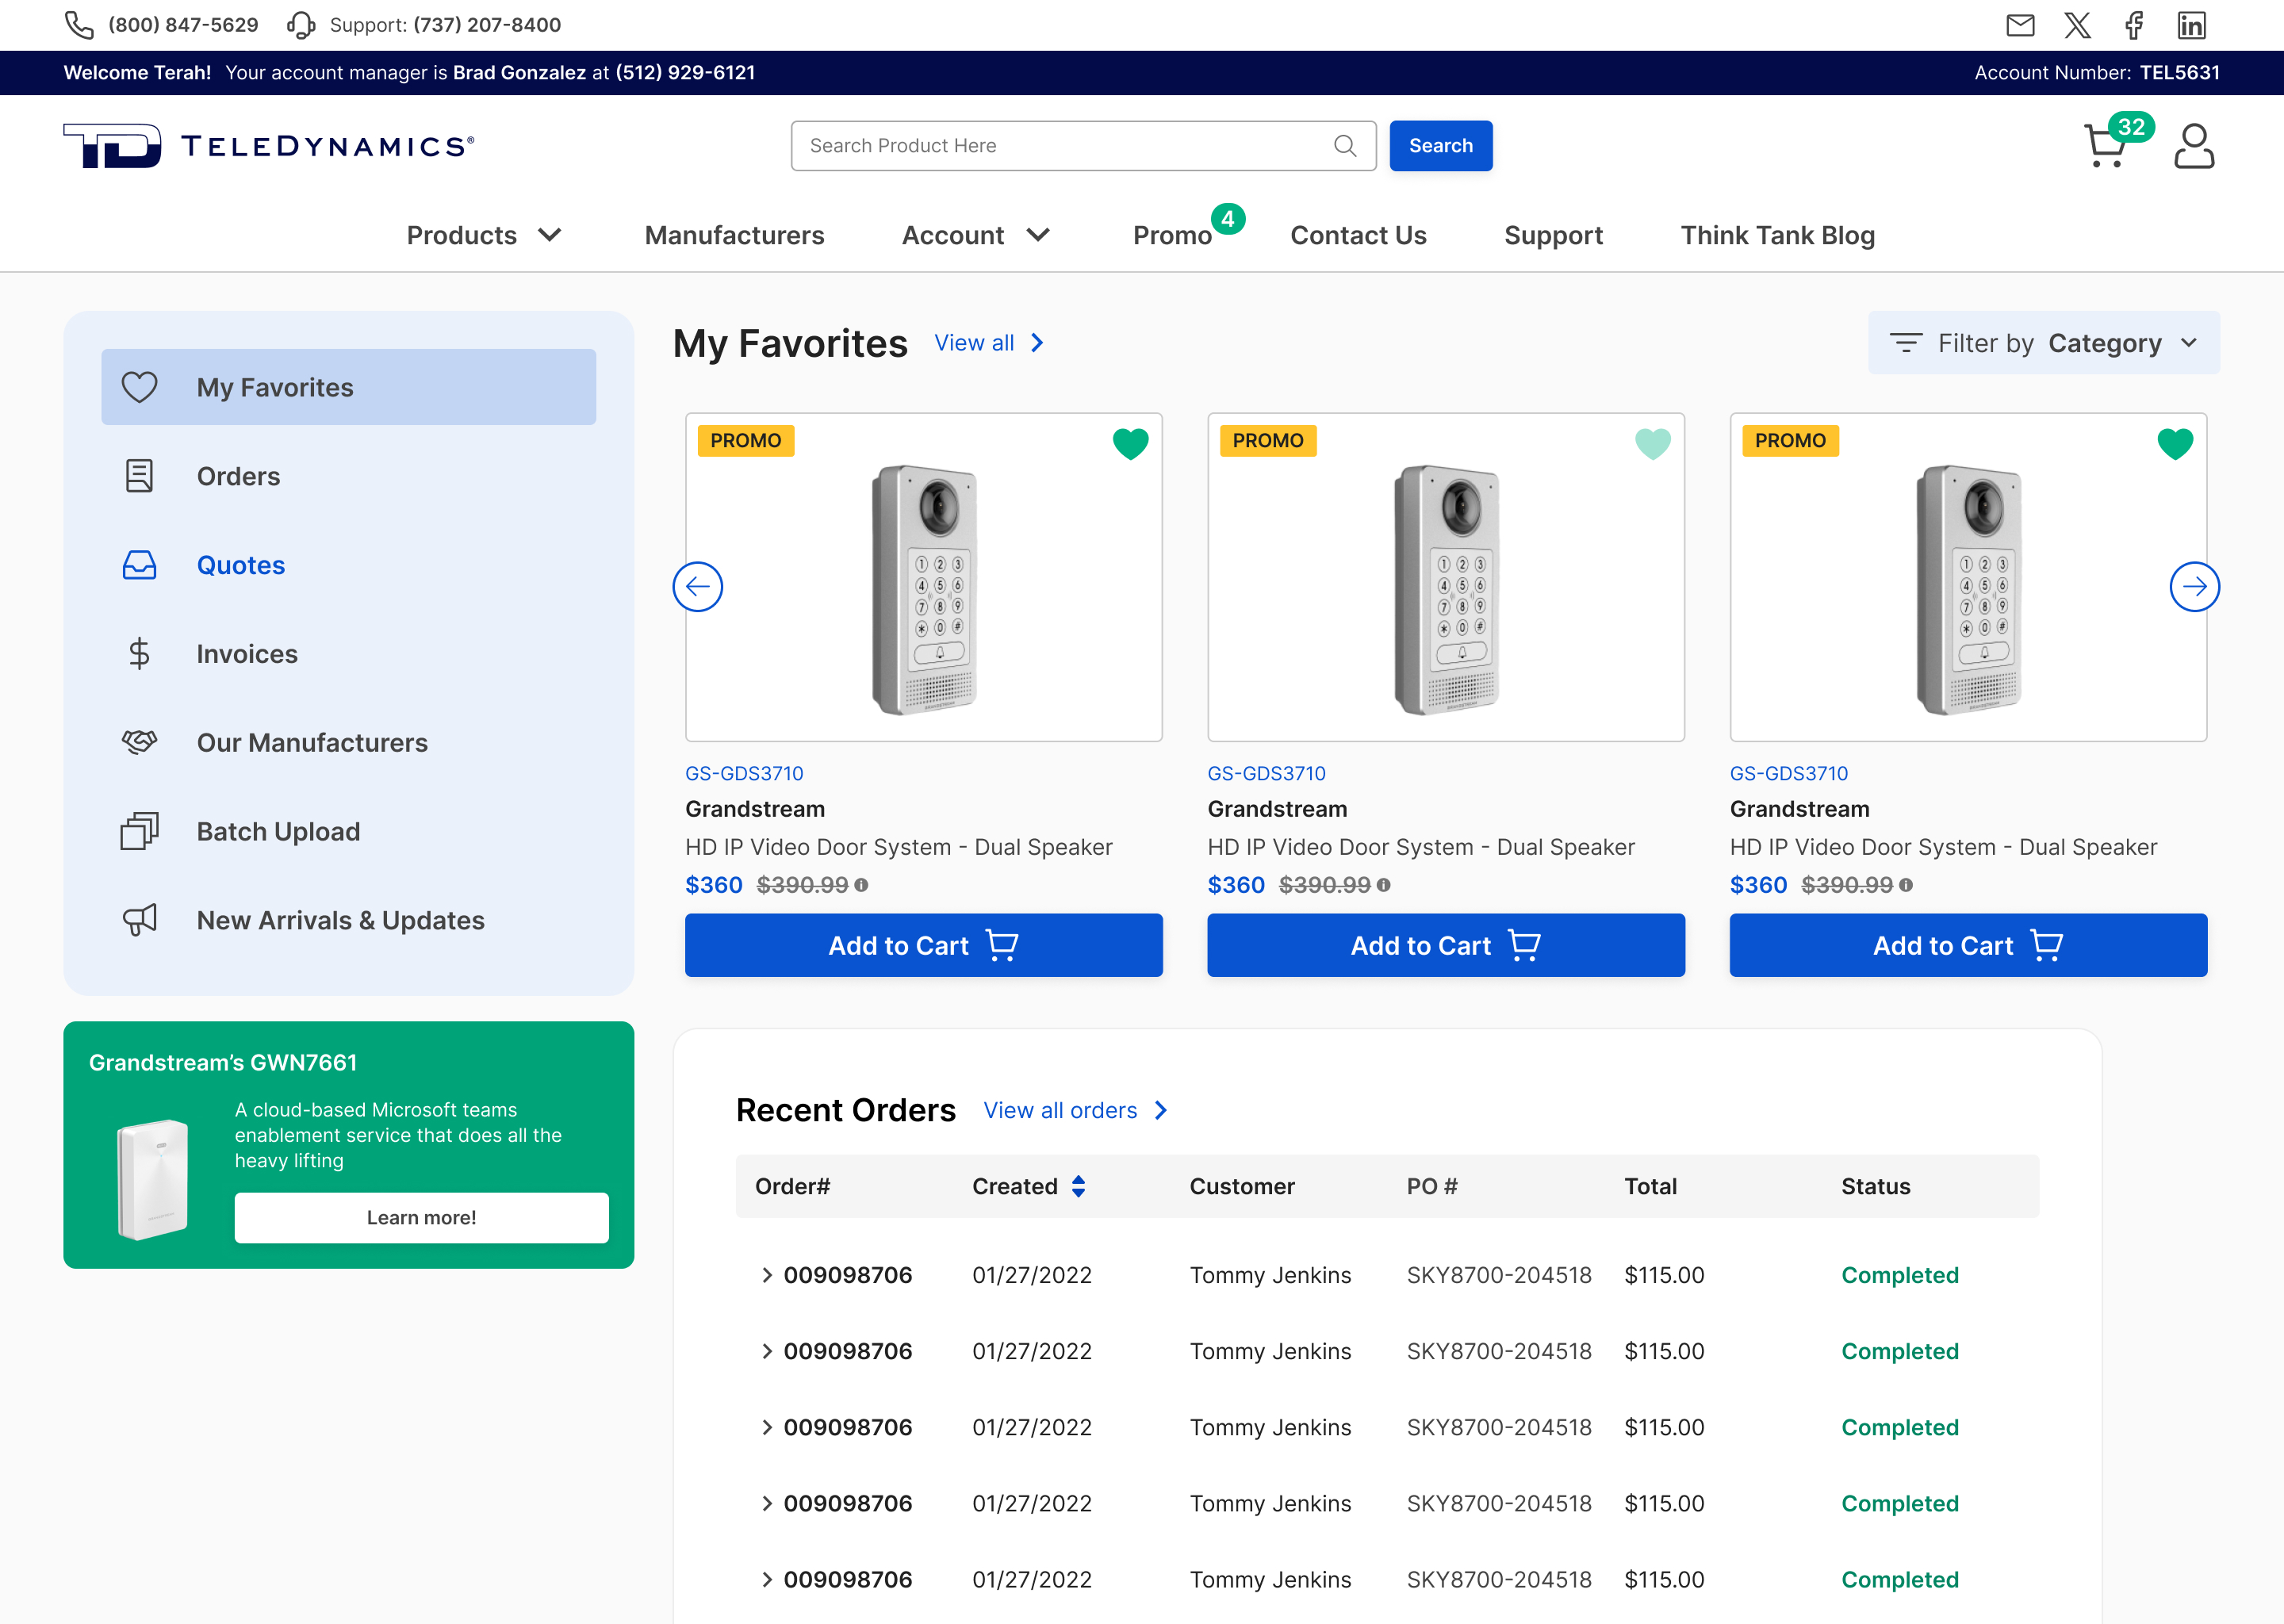Click price info icon on second product
The width and height of the screenshot is (2284, 1624).
1383,885
